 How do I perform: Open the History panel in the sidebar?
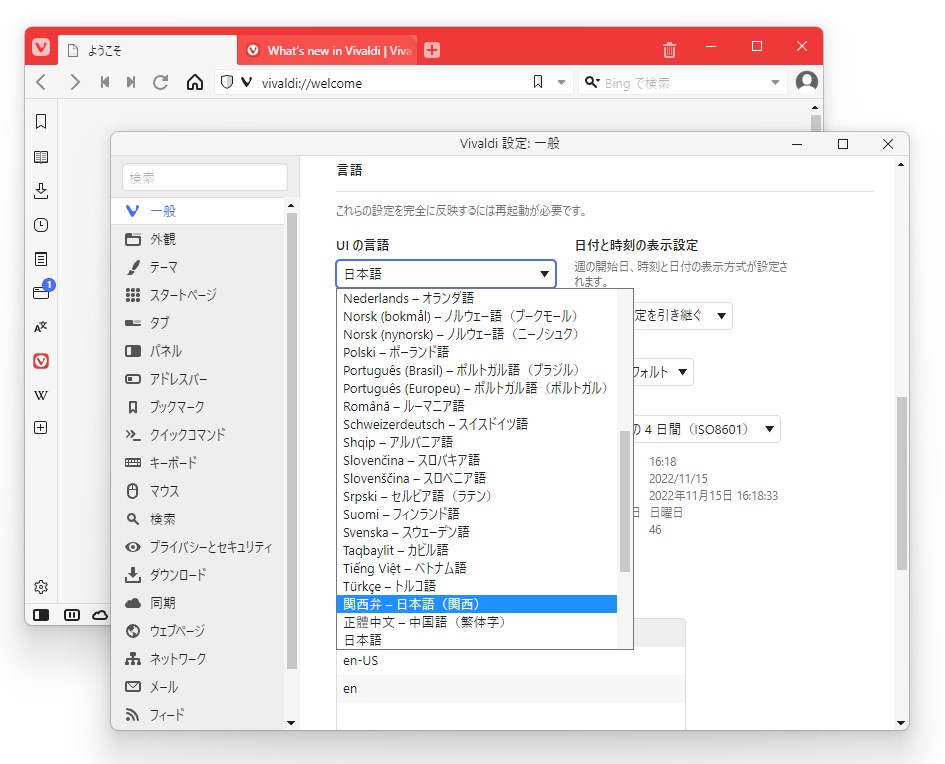[x=40, y=224]
